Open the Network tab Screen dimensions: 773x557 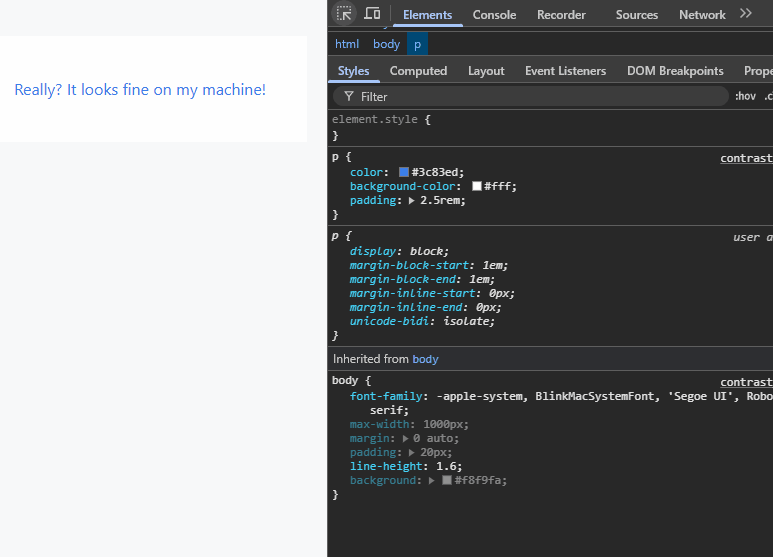[x=703, y=15]
